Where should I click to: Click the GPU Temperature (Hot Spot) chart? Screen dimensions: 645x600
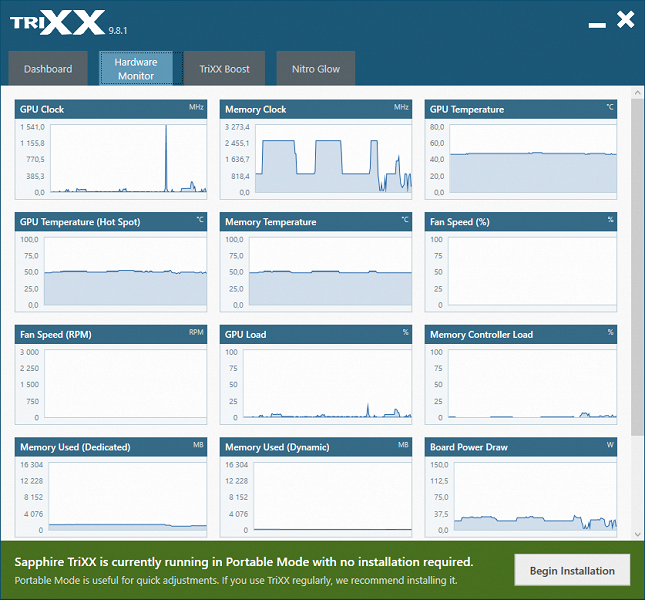pos(125,271)
